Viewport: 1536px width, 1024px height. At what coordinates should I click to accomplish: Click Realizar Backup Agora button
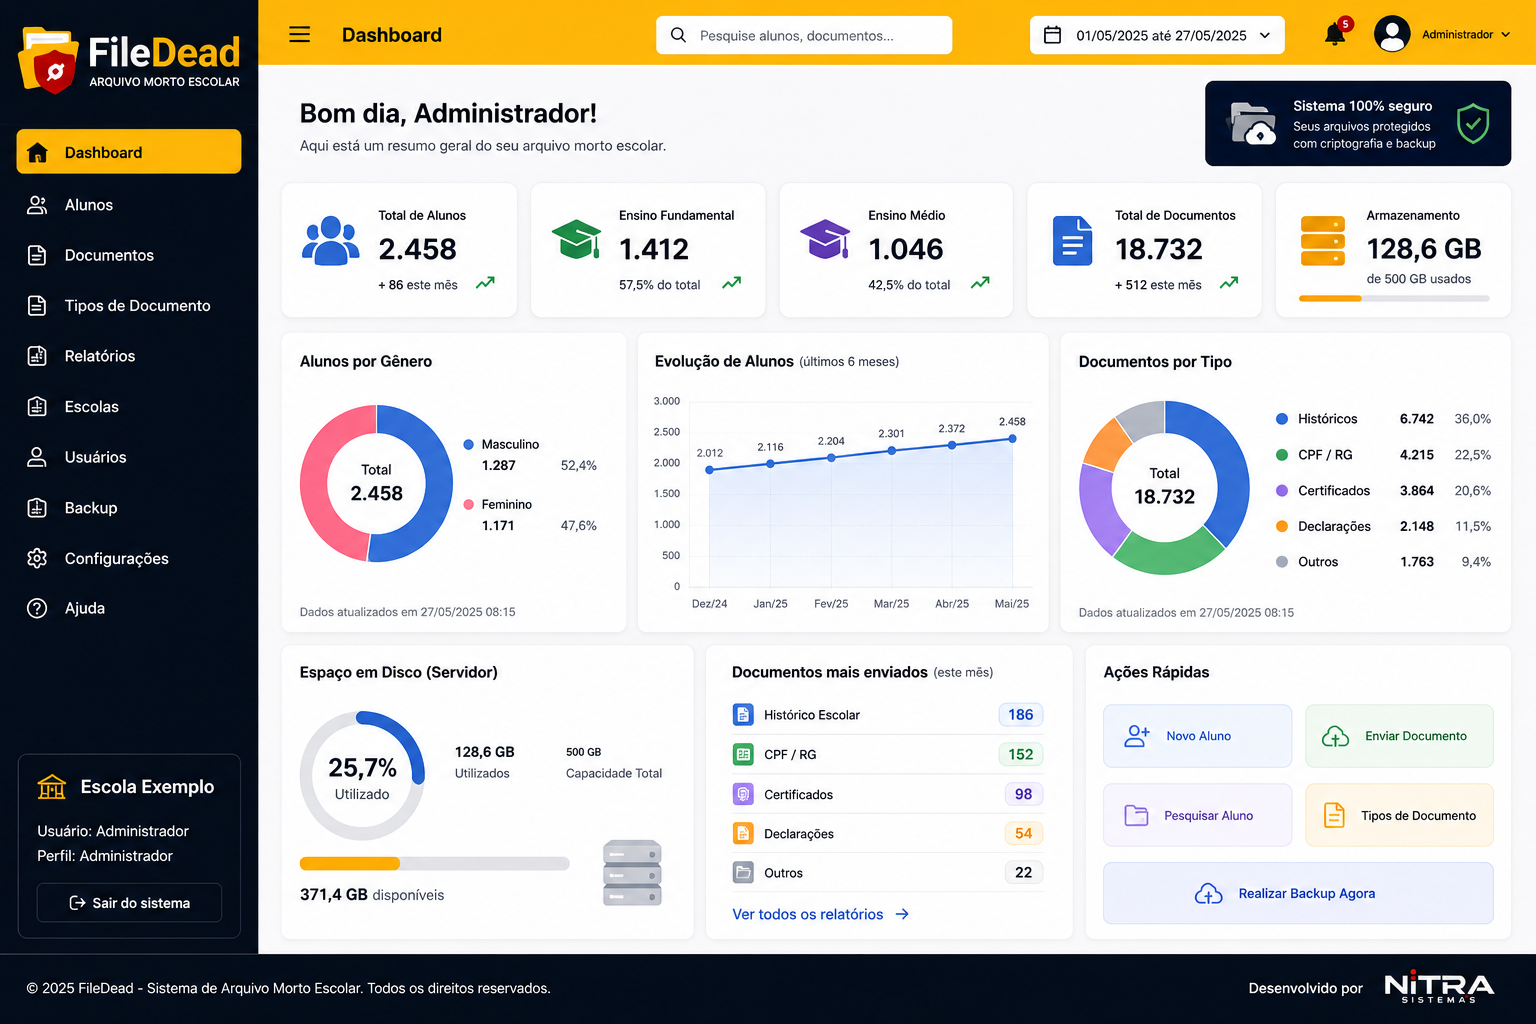tap(1298, 893)
